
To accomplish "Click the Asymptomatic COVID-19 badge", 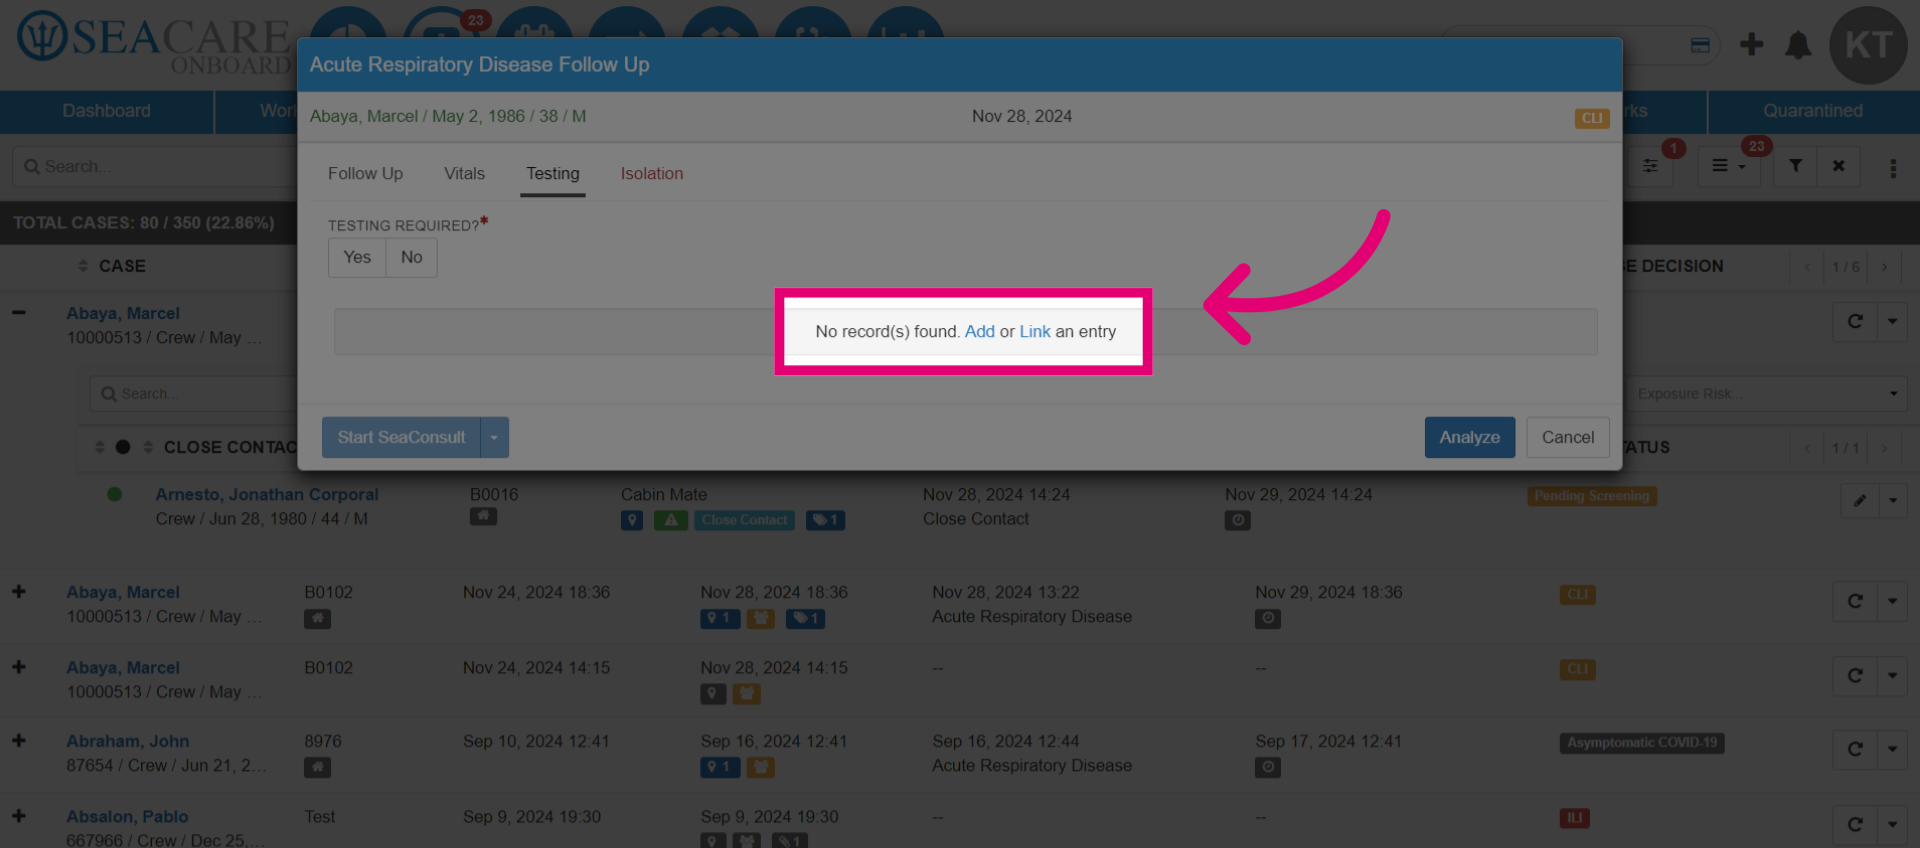I will [x=1642, y=743].
